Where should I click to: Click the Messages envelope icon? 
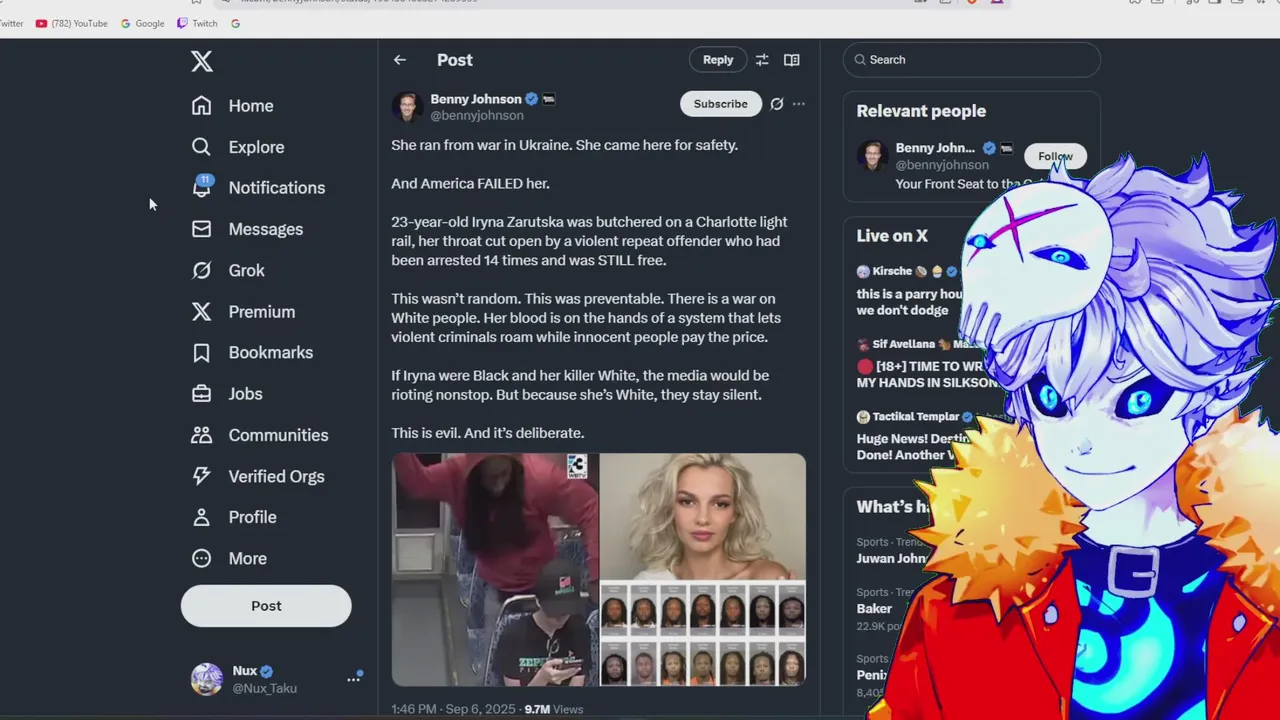[x=202, y=229]
